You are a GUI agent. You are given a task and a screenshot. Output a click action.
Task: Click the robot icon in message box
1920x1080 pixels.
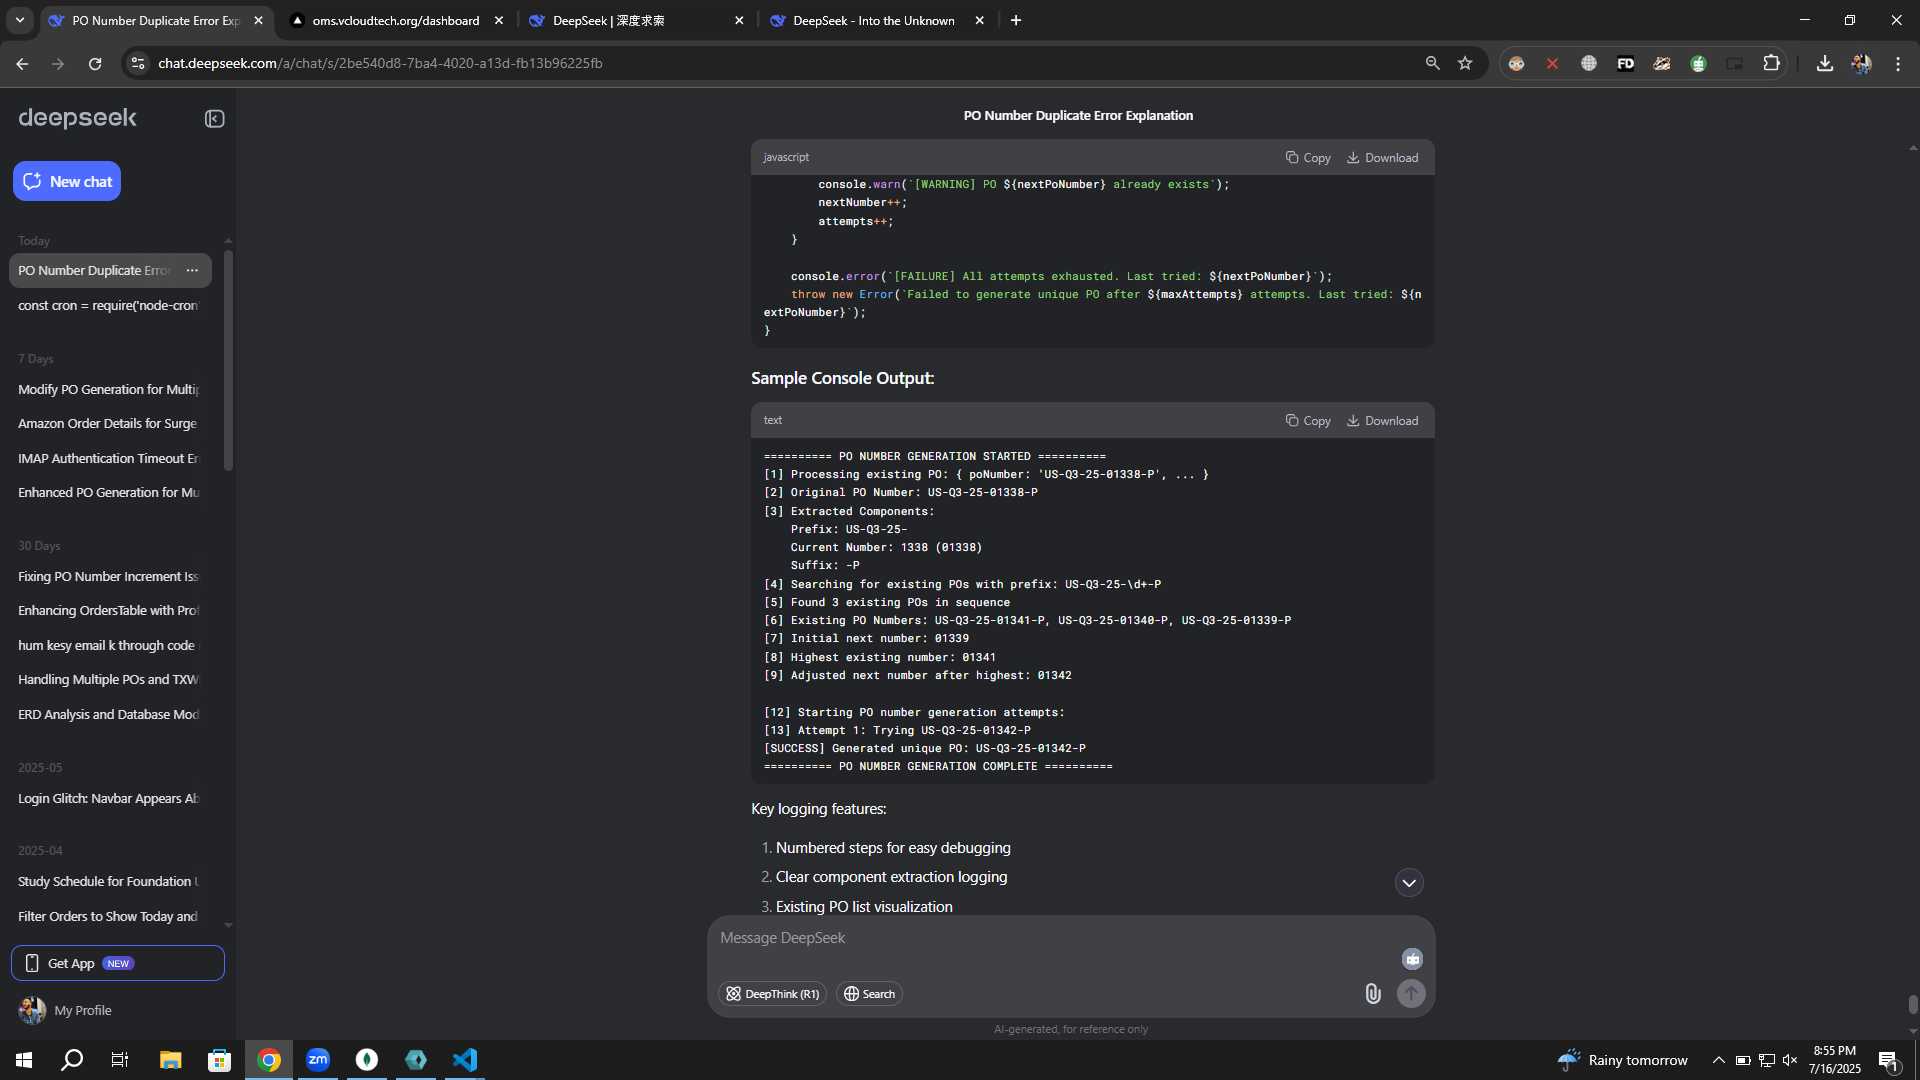pos(1412,959)
